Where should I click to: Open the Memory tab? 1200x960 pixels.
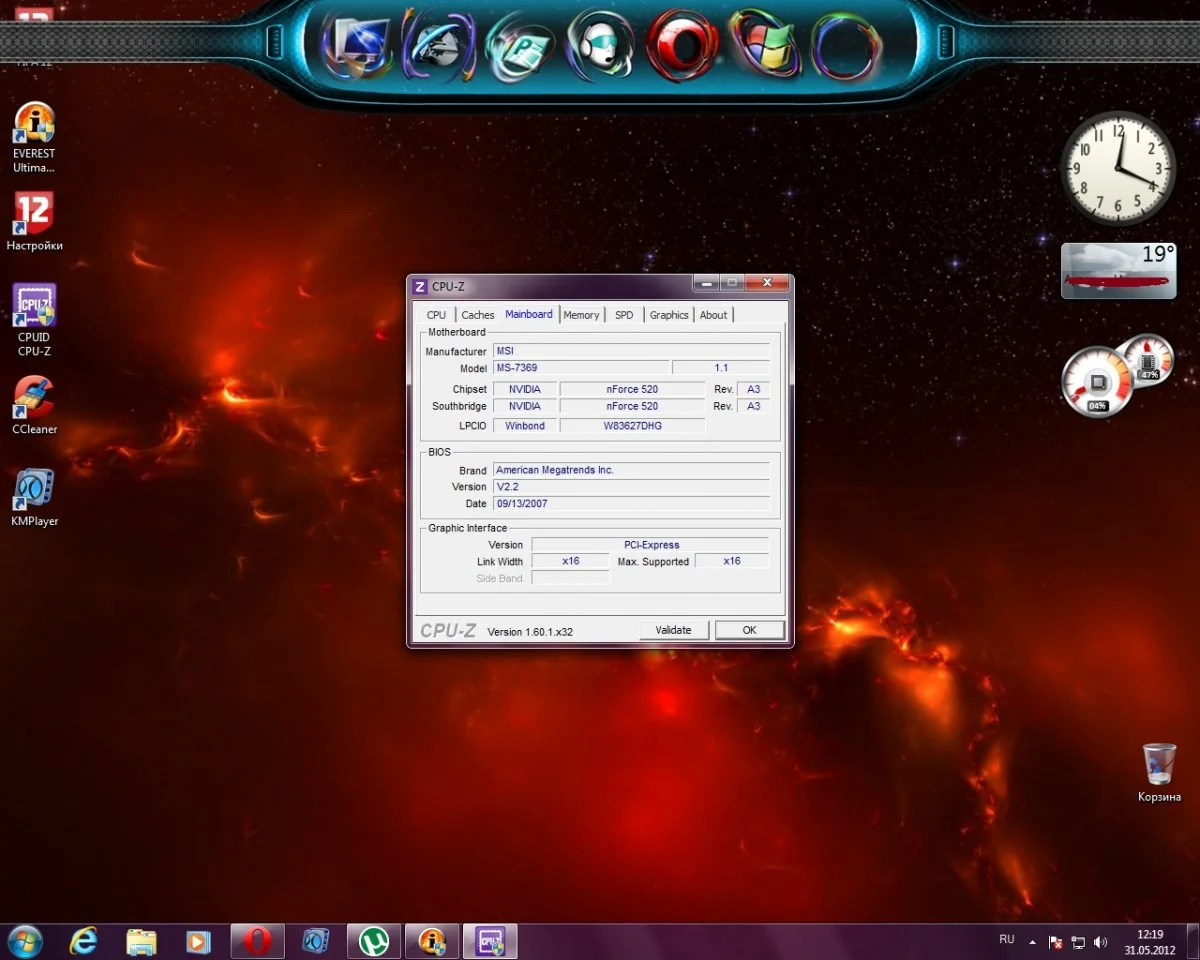581,315
